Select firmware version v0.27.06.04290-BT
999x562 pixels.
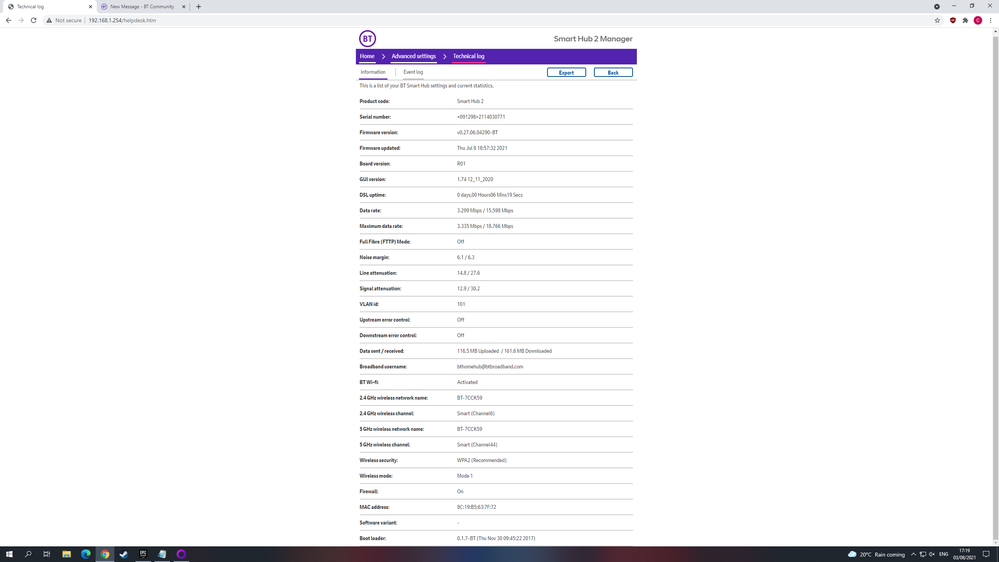click(x=477, y=133)
